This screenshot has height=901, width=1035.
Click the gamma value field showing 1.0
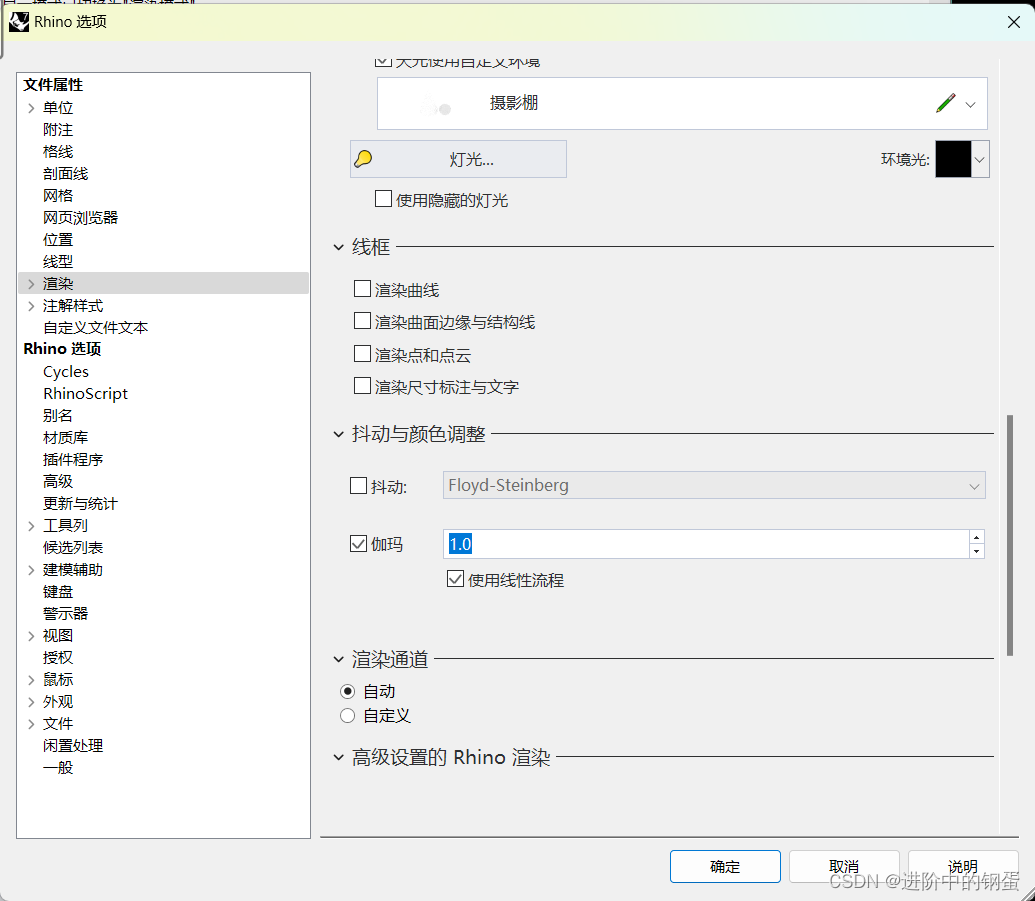(x=706, y=544)
